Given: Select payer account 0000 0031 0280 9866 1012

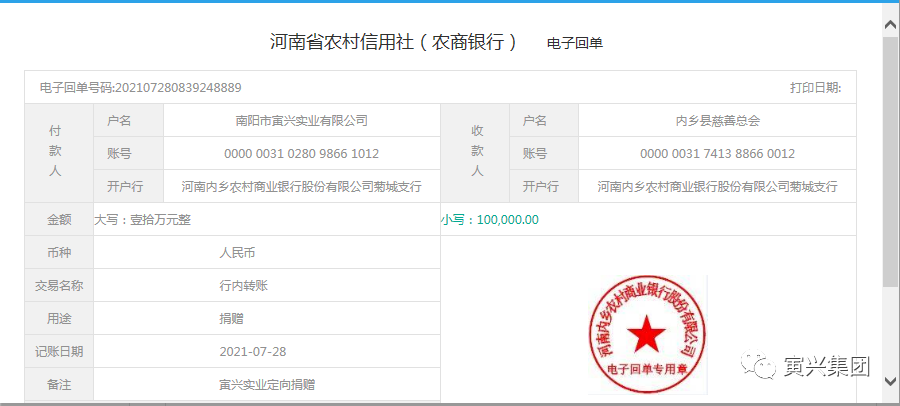Looking at the screenshot, I should [301, 154].
